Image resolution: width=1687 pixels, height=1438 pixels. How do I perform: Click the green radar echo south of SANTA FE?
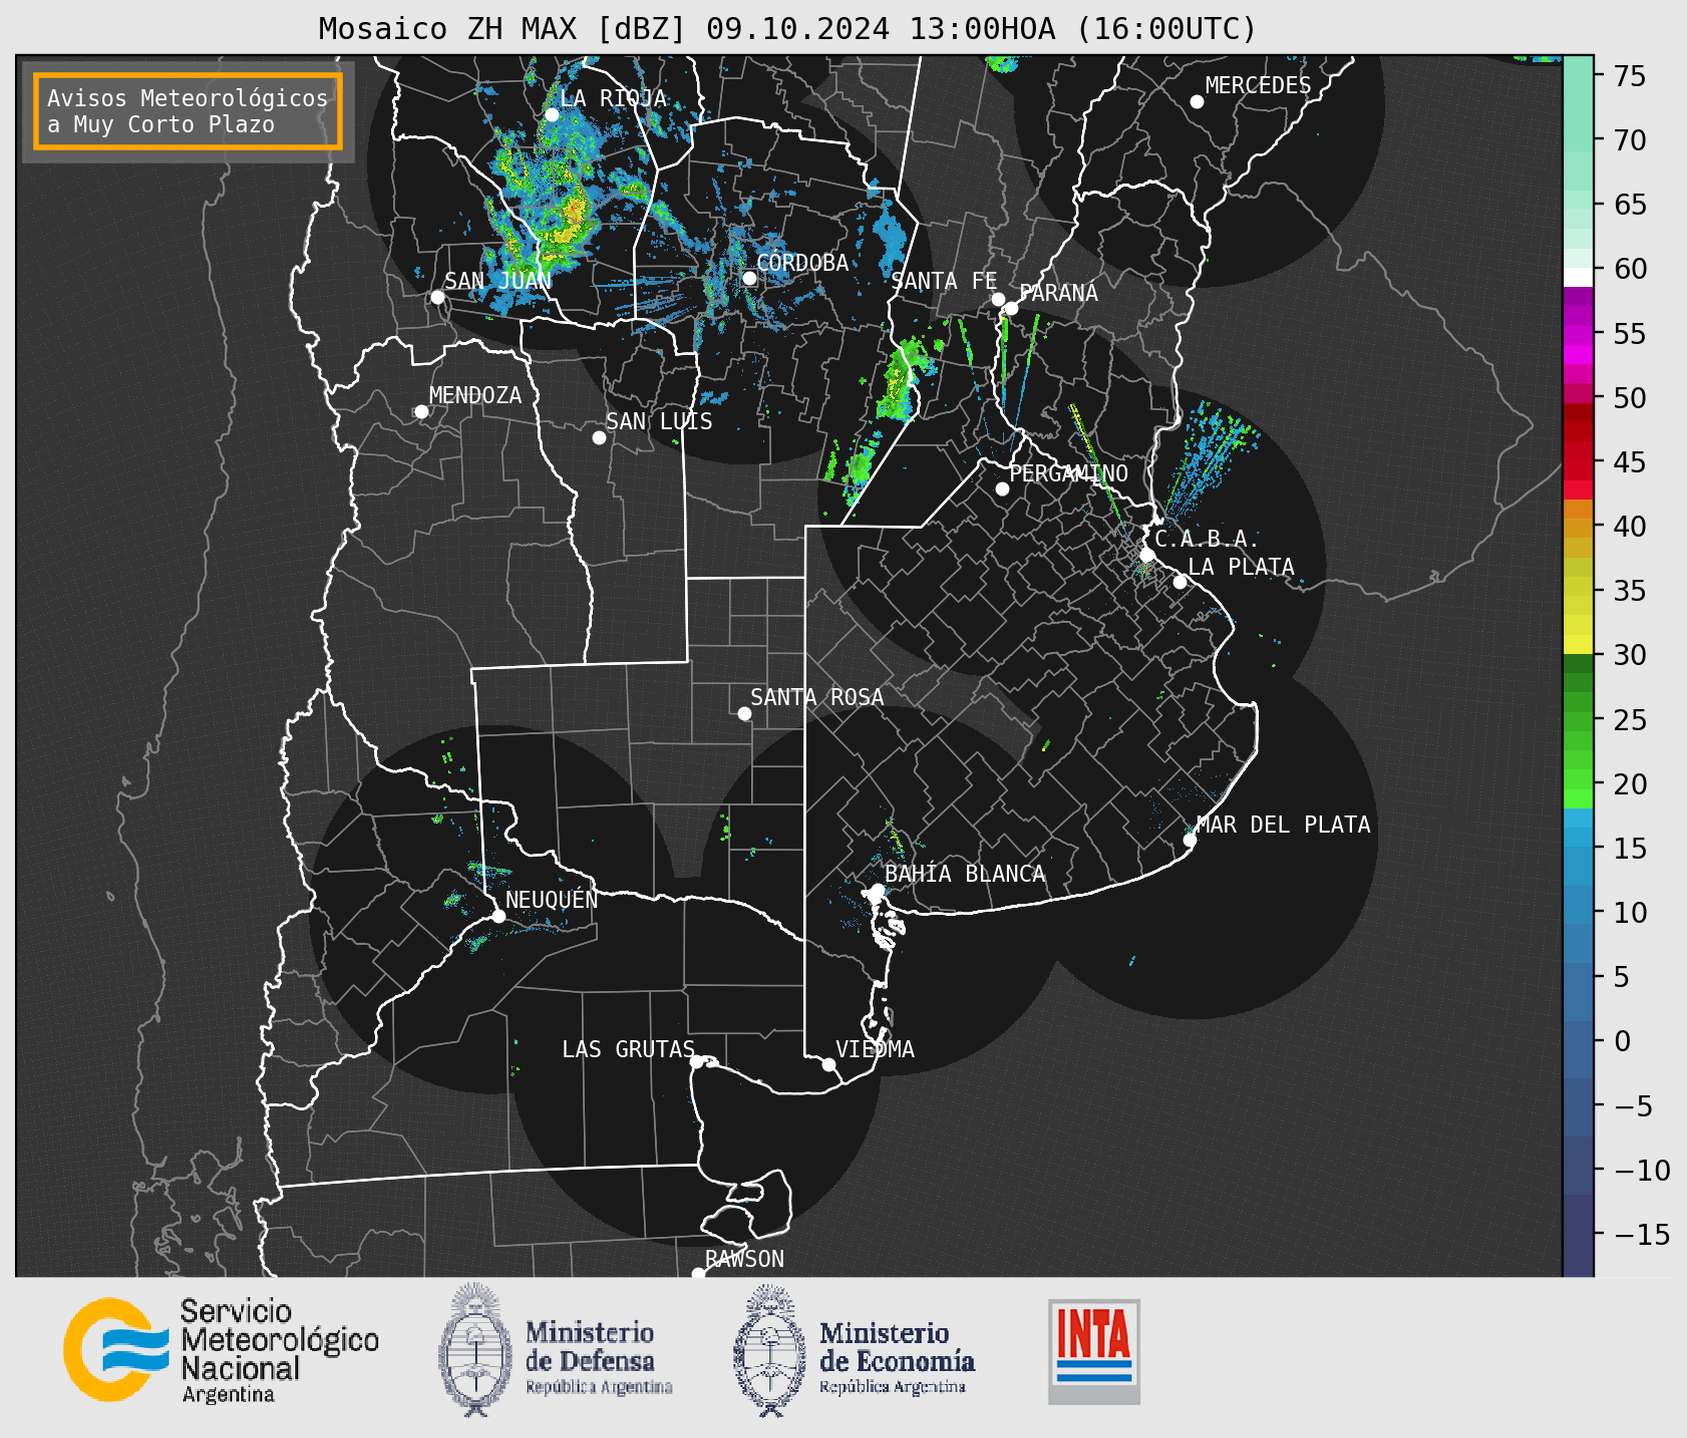pyautogui.click(x=897, y=383)
